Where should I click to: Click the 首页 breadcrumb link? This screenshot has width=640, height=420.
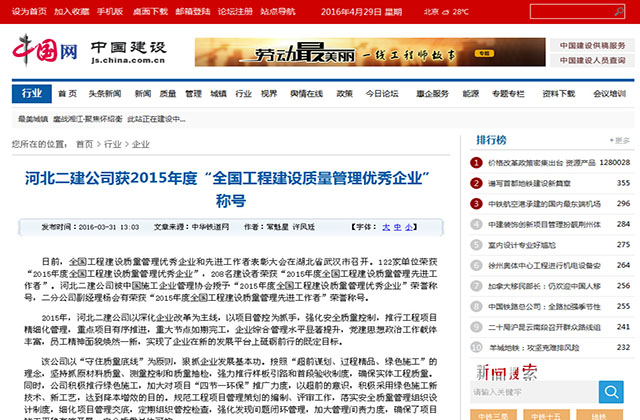click(x=86, y=144)
